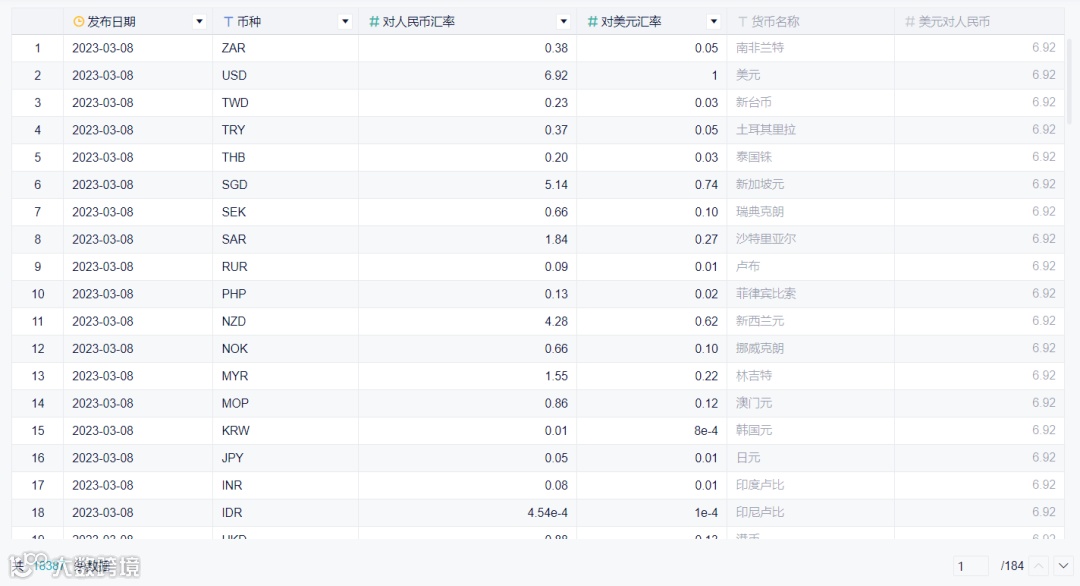Click the 菲律宾比索 name cell
The image size is (1080, 586).
click(811, 294)
